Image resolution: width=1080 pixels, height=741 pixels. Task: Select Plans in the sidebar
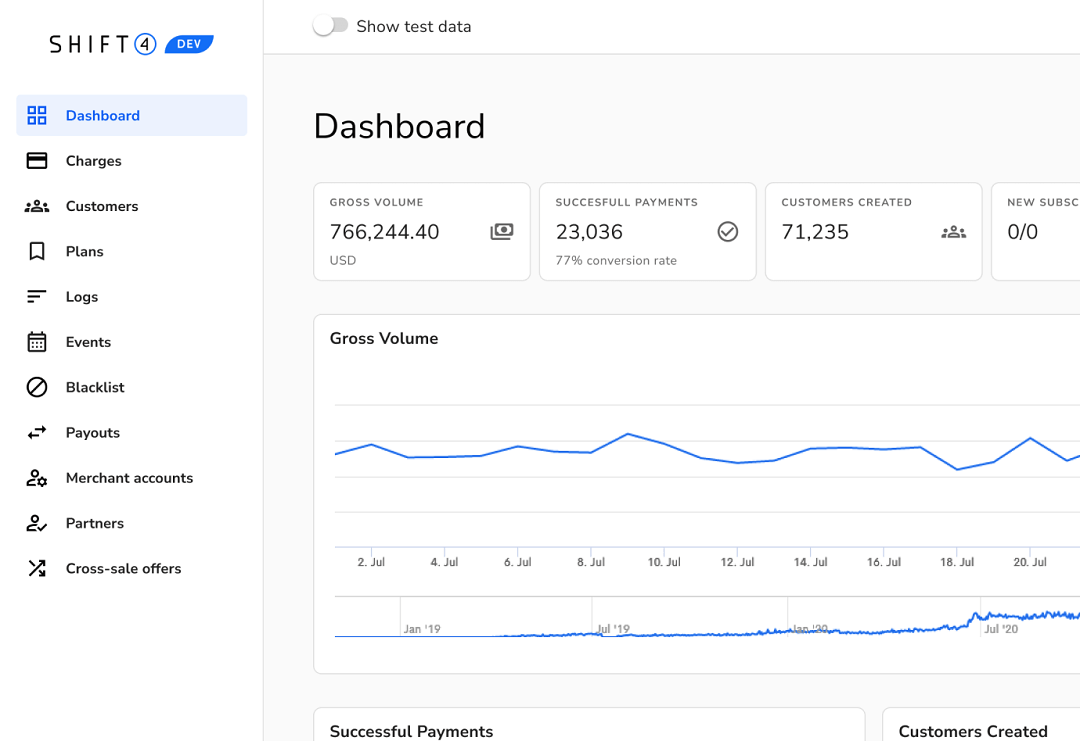tap(132, 251)
